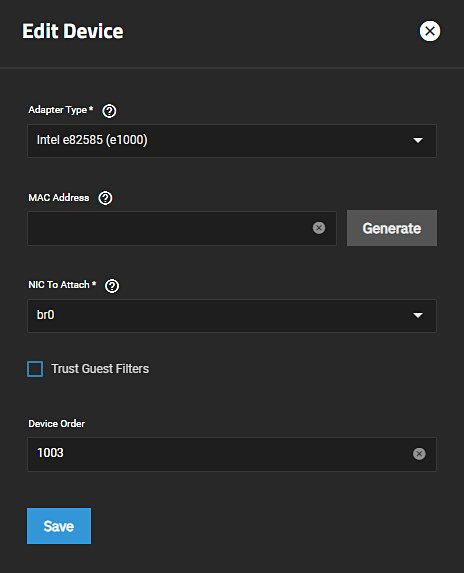Show help for MAC Address field
The width and height of the screenshot is (464, 573).
[x=105, y=198]
